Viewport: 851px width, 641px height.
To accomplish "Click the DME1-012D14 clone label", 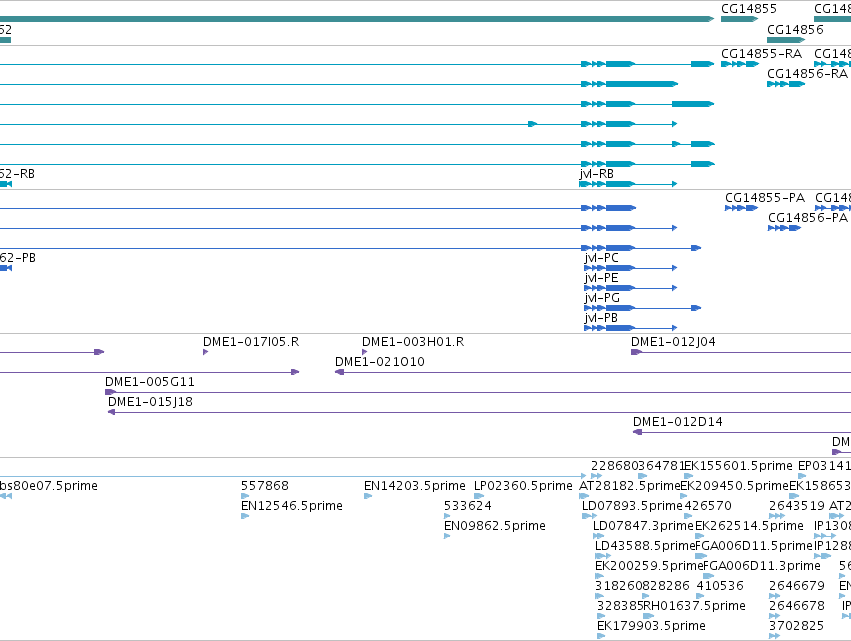I will pyautogui.click(x=677, y=422).
